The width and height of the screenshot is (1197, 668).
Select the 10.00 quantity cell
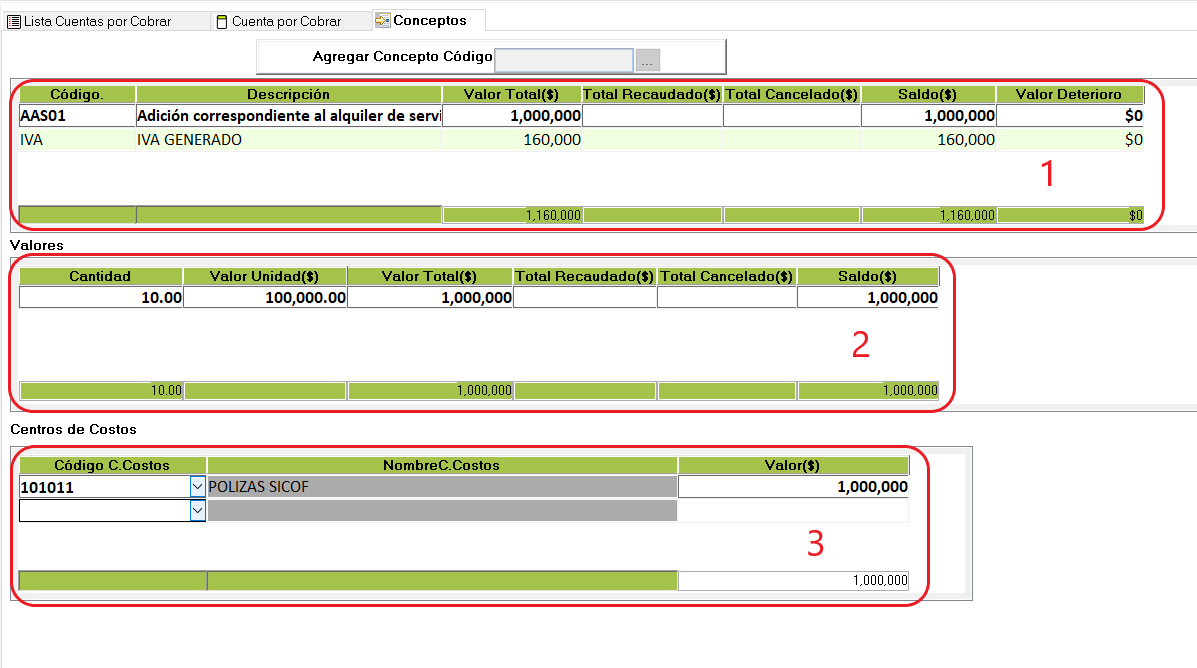100,298
